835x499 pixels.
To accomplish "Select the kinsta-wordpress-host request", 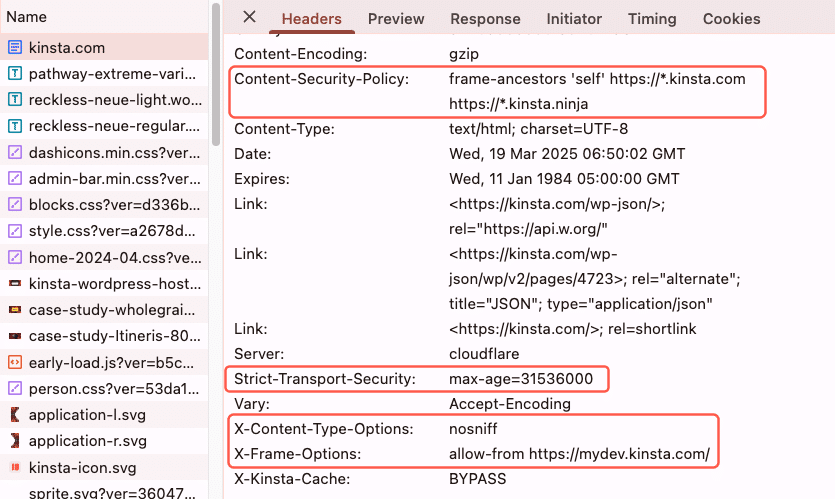I will (104, 283).
